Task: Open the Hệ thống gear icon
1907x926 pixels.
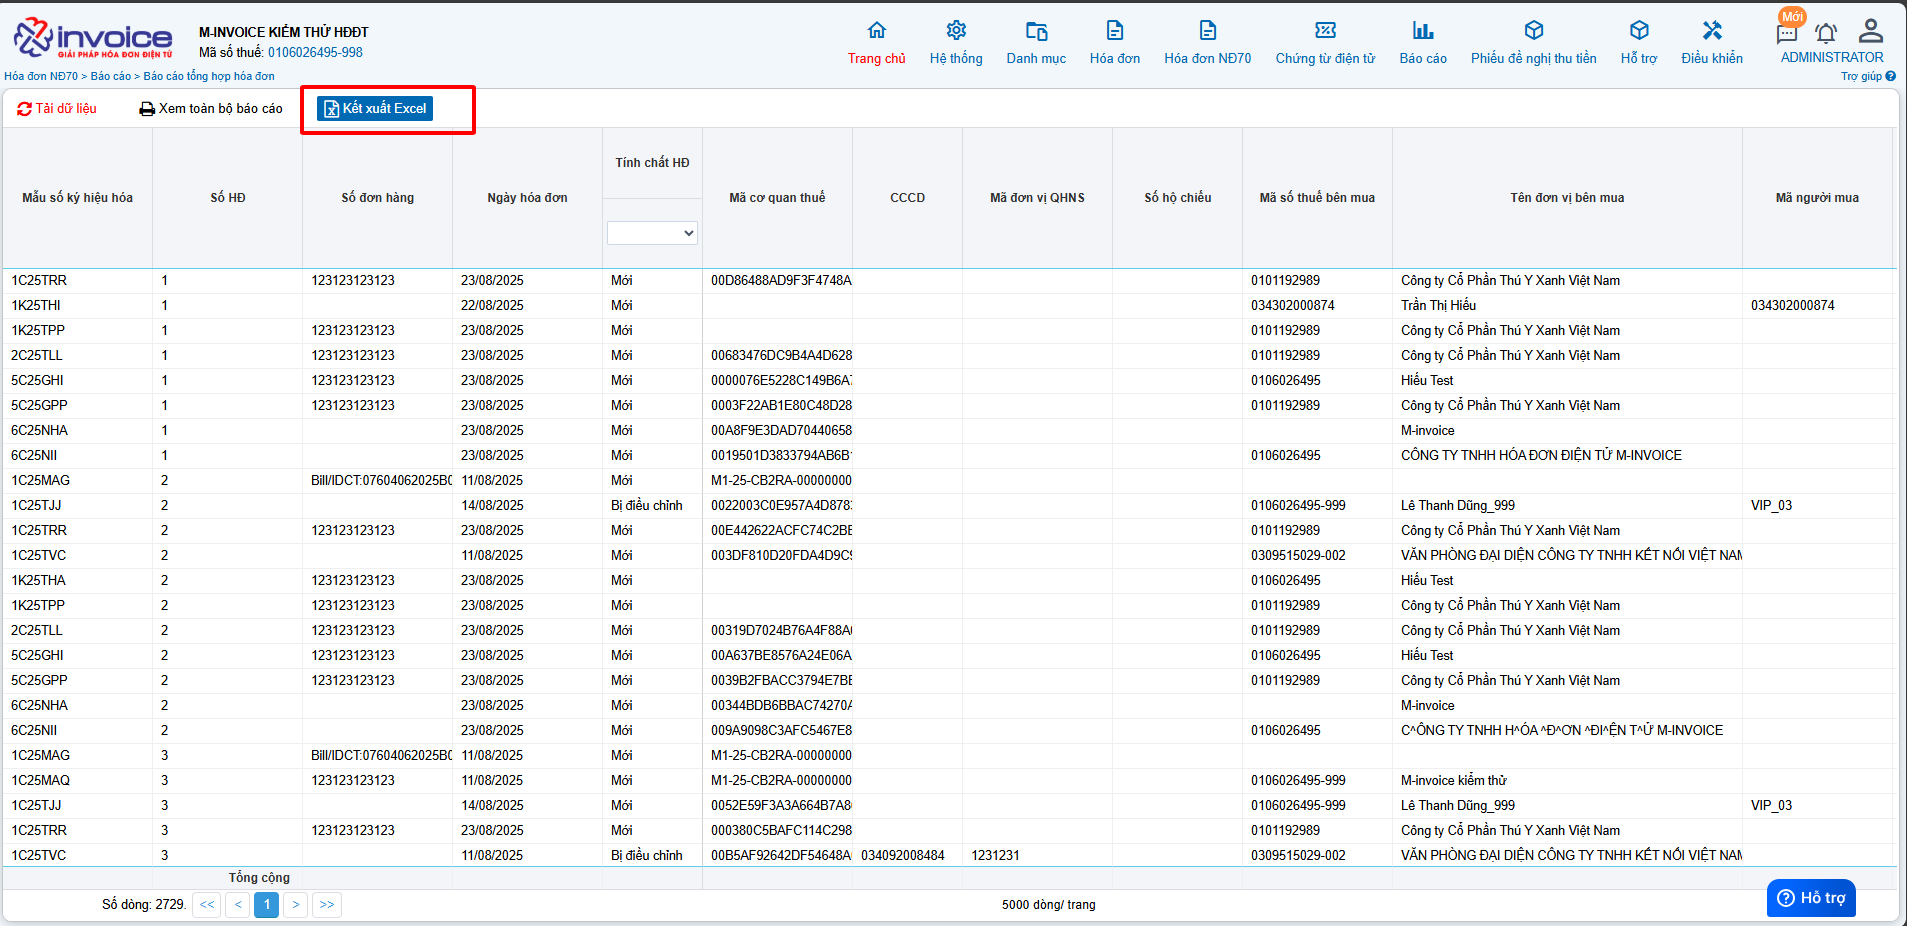Action: pyautogui.click(x=956, y=30)
